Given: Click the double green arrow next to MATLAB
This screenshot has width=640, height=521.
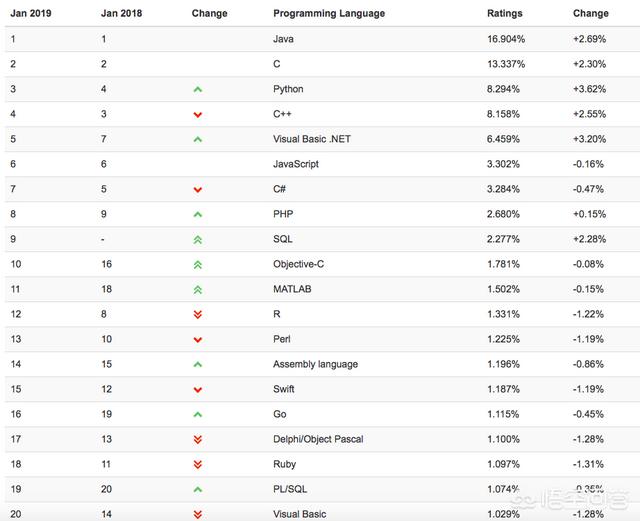Looking at the screenshot, I should click(198, 289).
